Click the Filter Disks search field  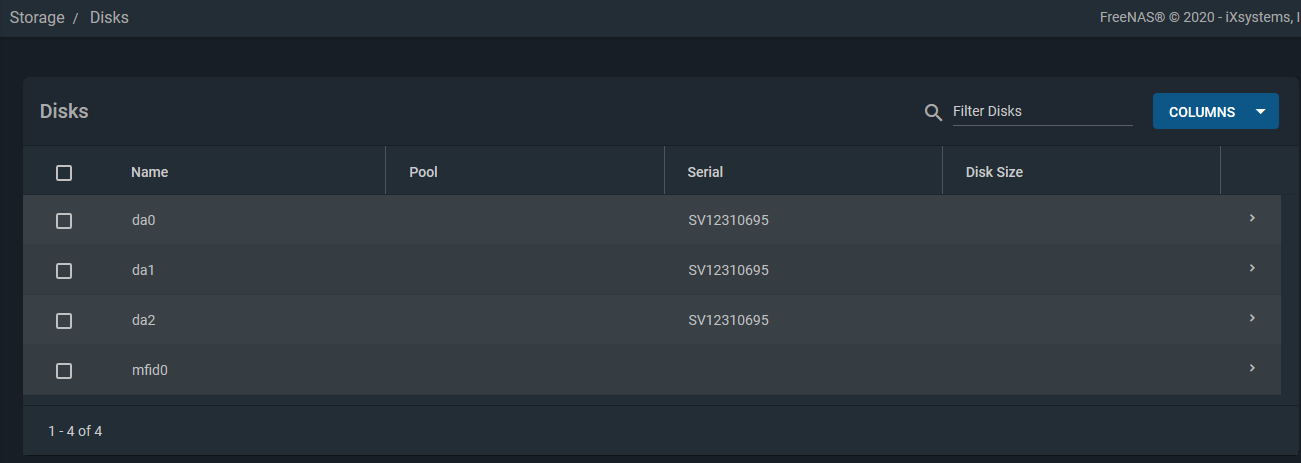pyautogui.click(x=1042, y=112)
